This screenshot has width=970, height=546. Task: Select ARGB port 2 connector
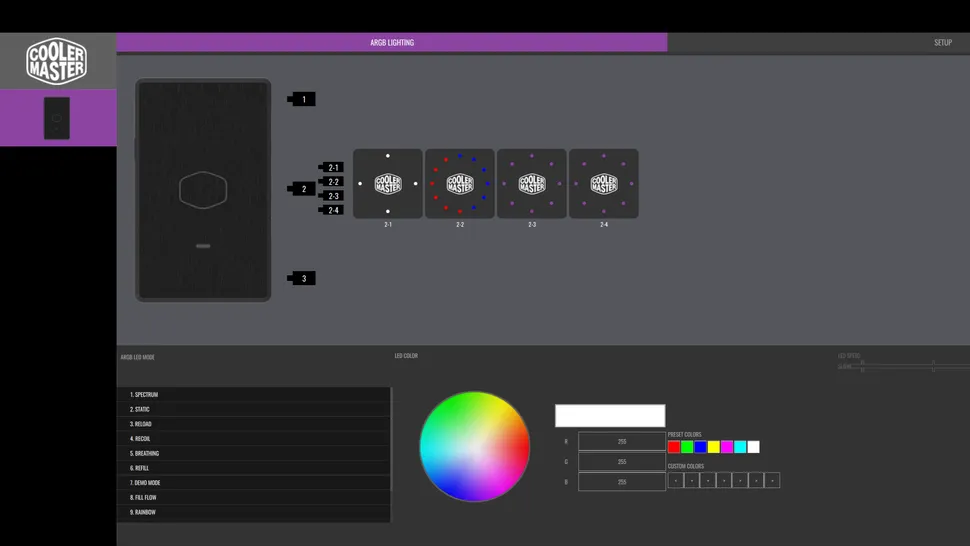pos(303,188)
